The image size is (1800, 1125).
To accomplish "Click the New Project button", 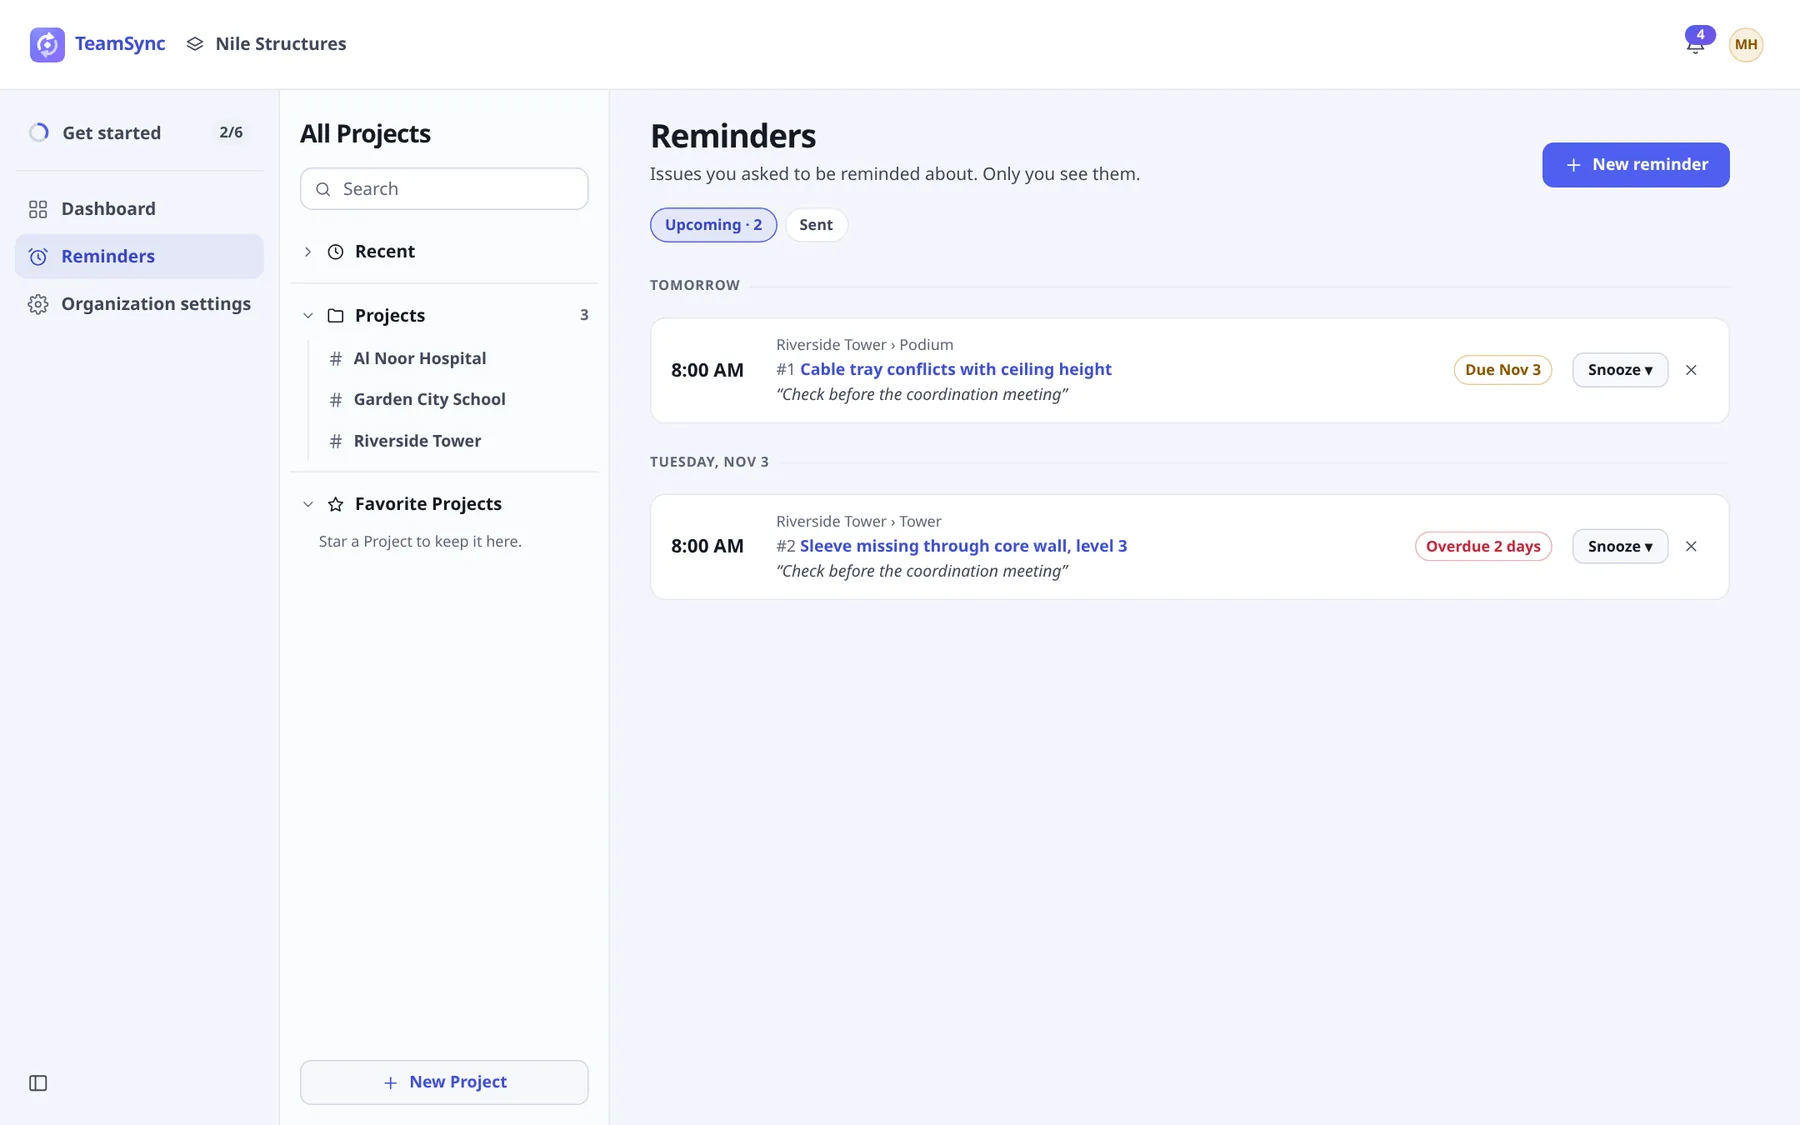I will click(444, 1082).
